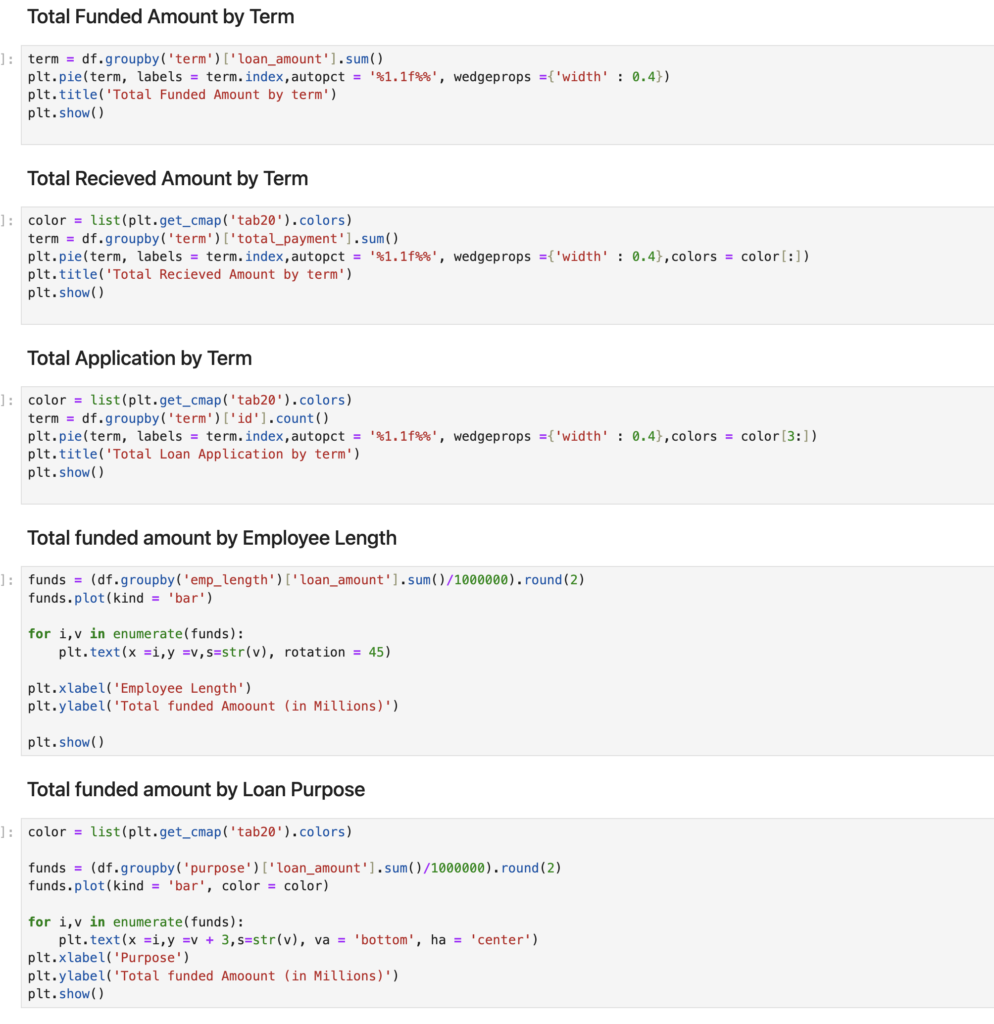Select "Total funded amount by Employee Length" heading

[212, 539]
